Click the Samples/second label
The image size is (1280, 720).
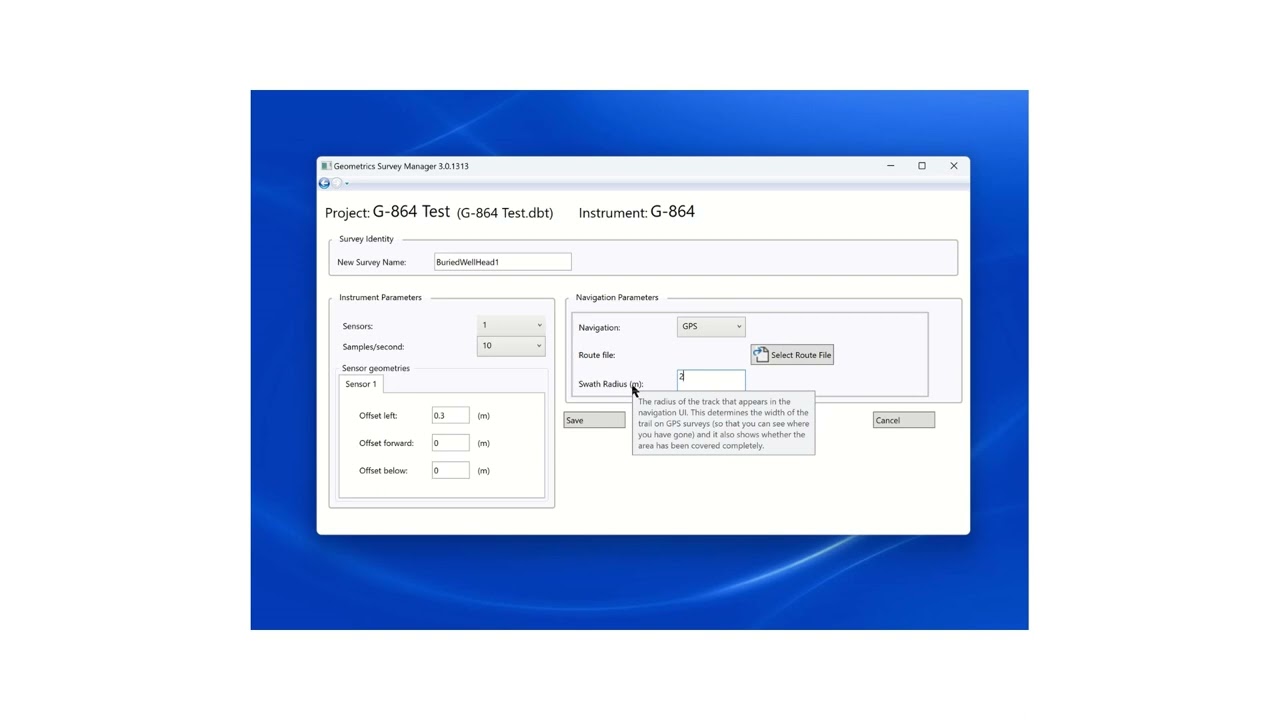click(373, 347)
